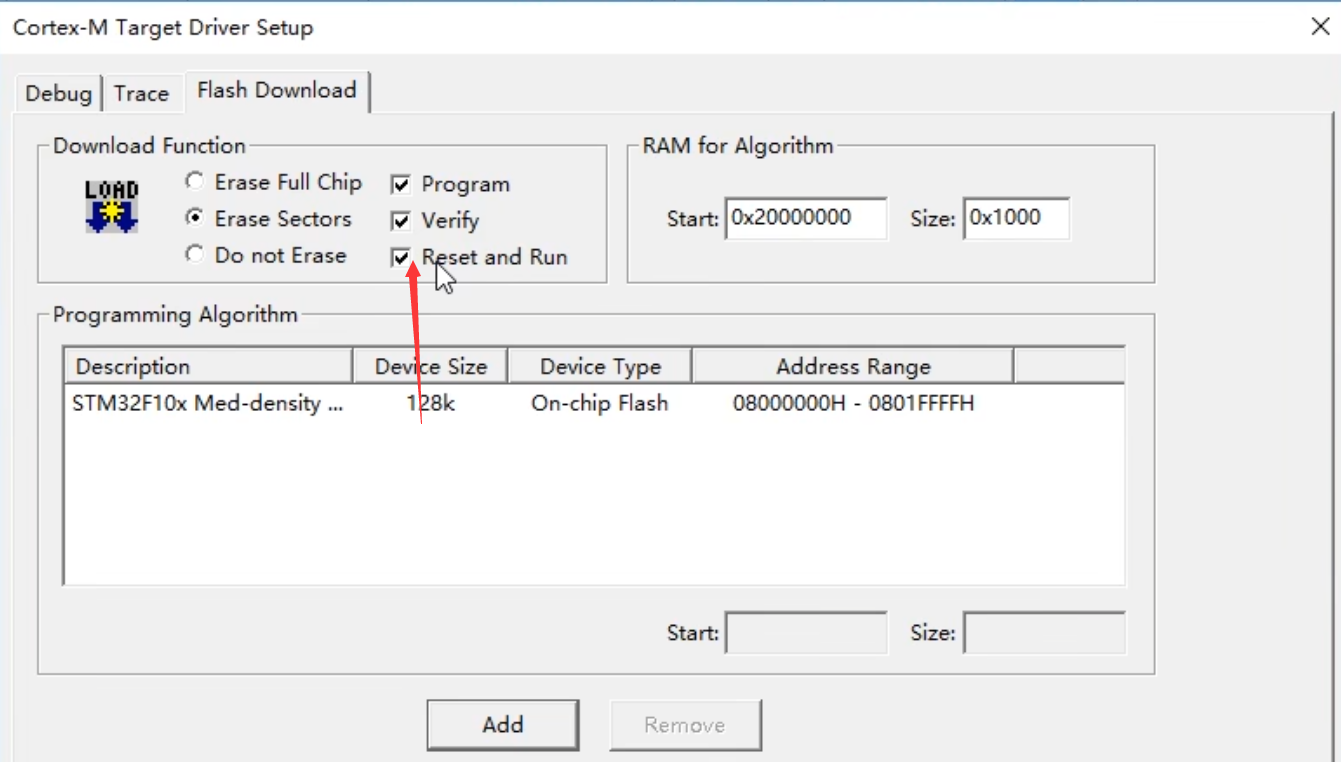This screenshot has width=1341, height=762.
Task: Select the Flash Download tab
Action: (276, 90)
